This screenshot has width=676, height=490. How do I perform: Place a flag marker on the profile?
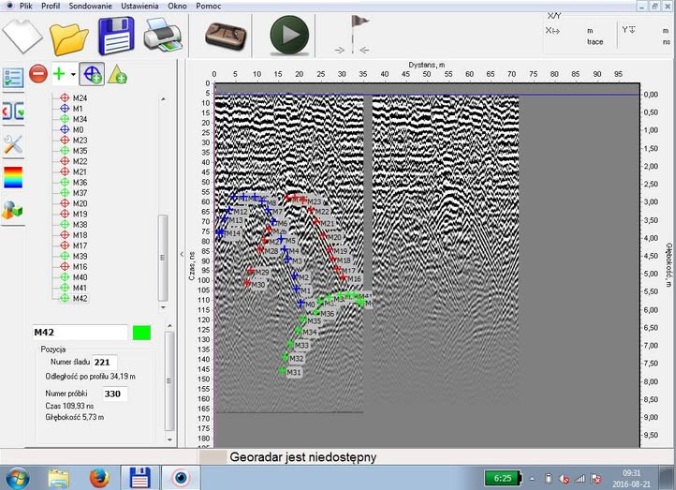pyautogui.click(x=353, y=34)
